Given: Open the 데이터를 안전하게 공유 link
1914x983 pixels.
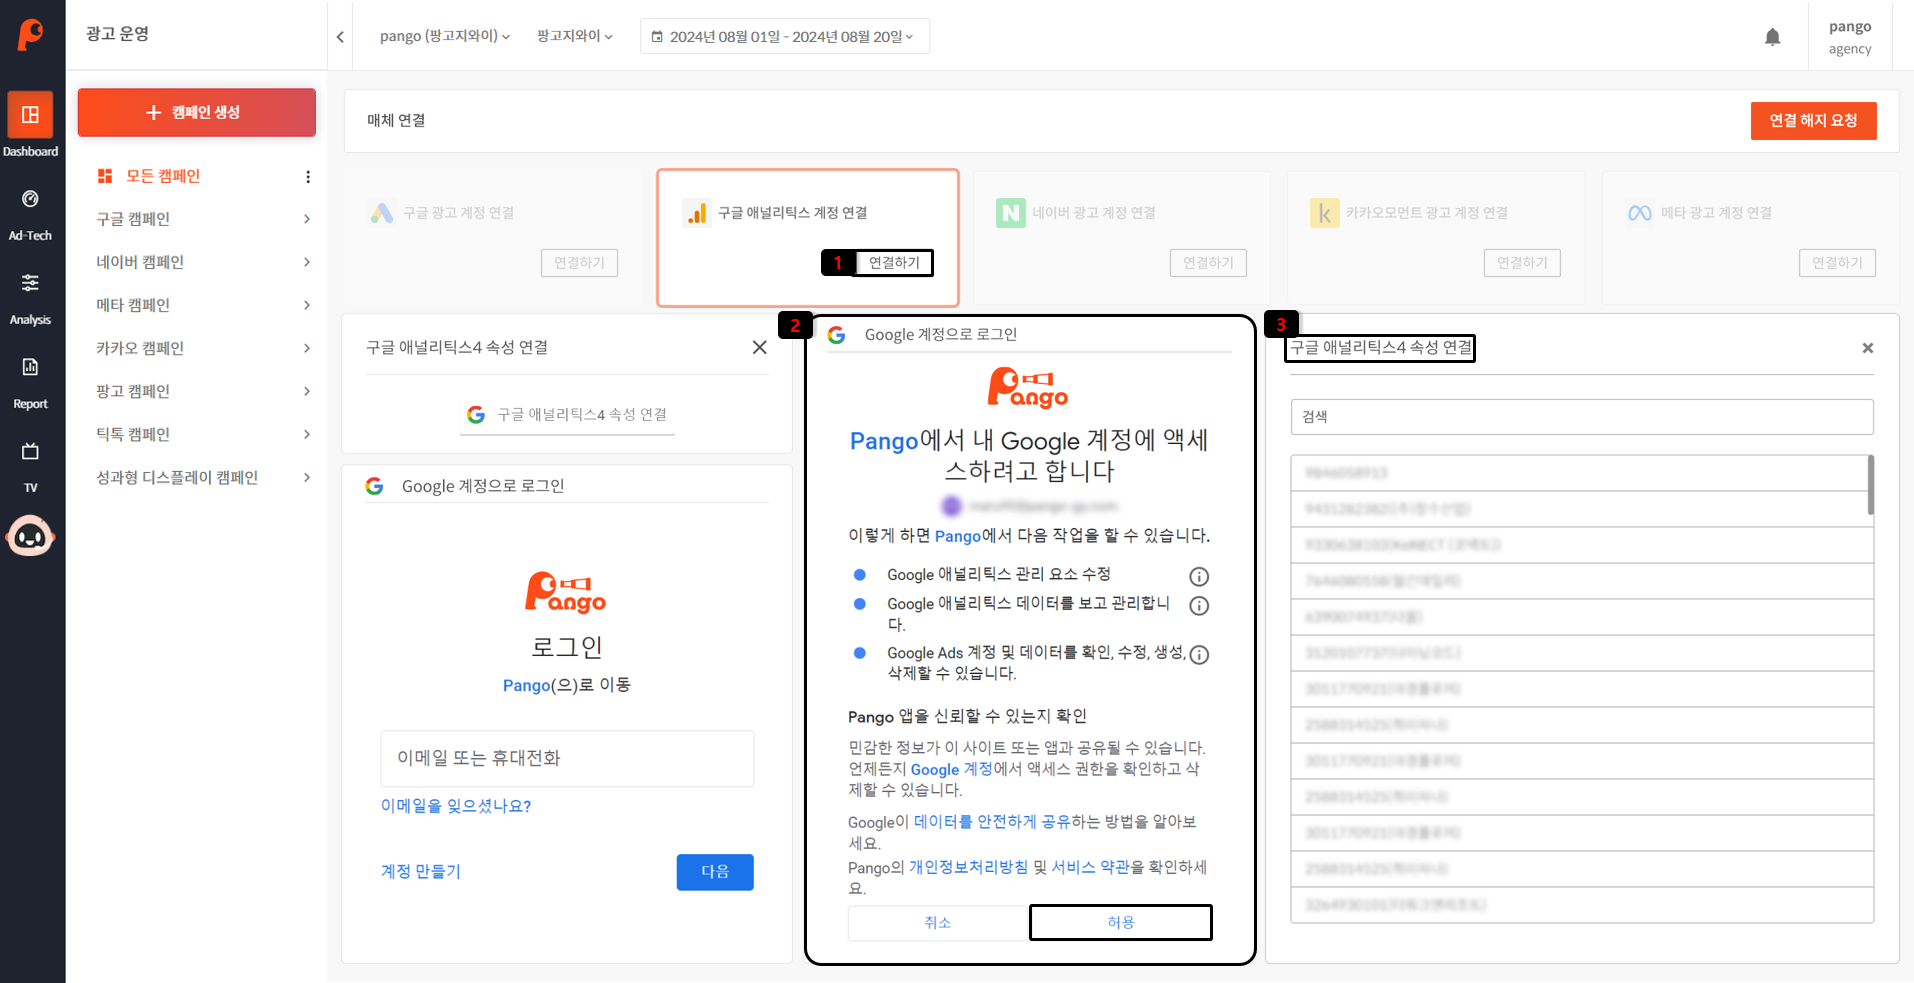Looking at the screenshot, I should 992,822.
